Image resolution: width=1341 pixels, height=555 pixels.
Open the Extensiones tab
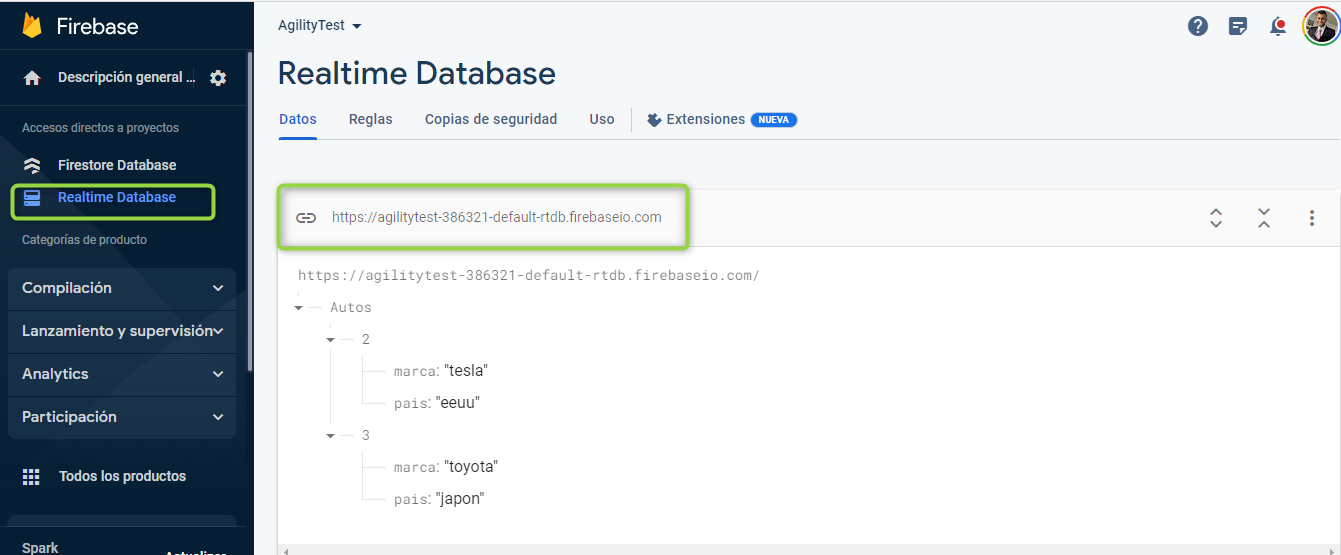[x=721, y=119]
